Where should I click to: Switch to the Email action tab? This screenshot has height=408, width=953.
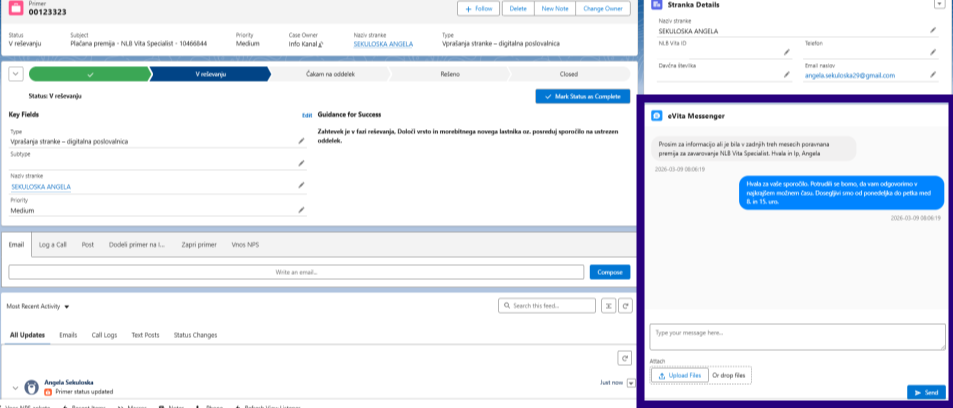pyautogui.click(x=16, y=244)
